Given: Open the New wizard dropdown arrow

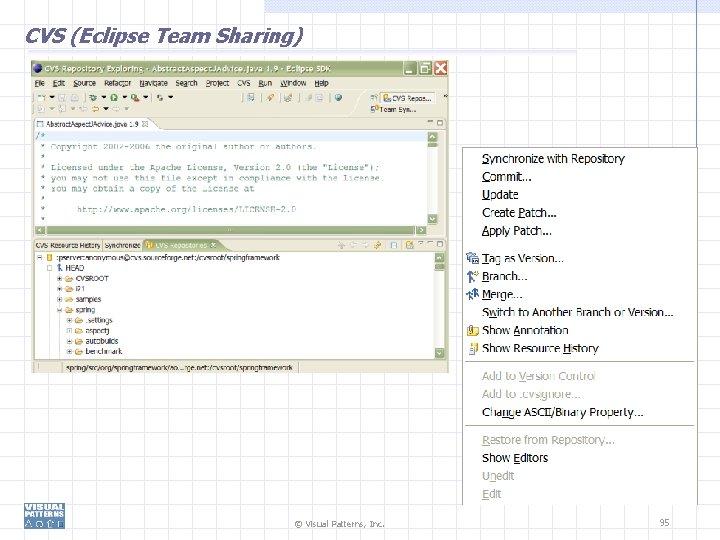Looking at the screenshot, I should [52, 97].
